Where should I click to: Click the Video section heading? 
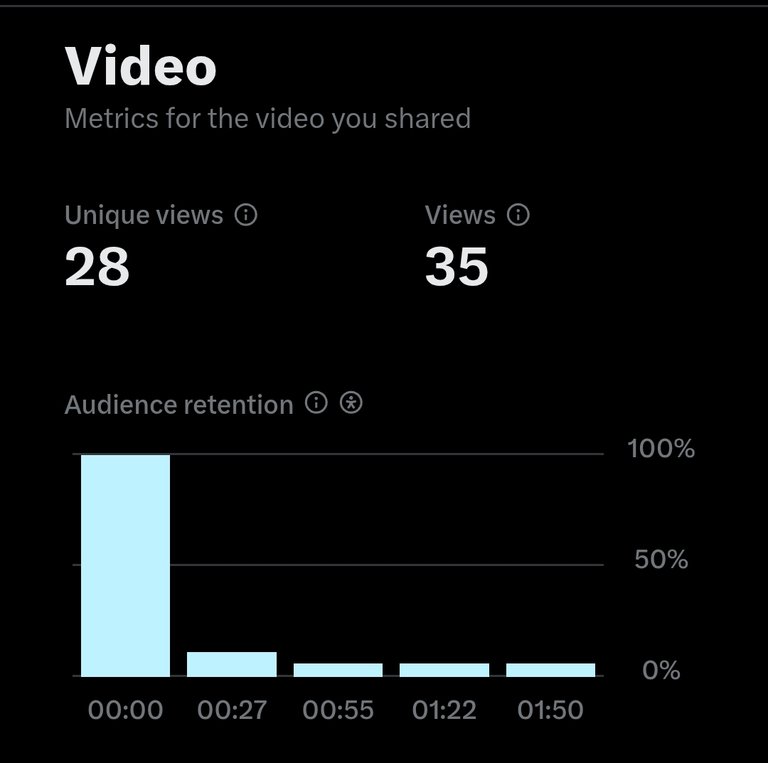point(141,66)
